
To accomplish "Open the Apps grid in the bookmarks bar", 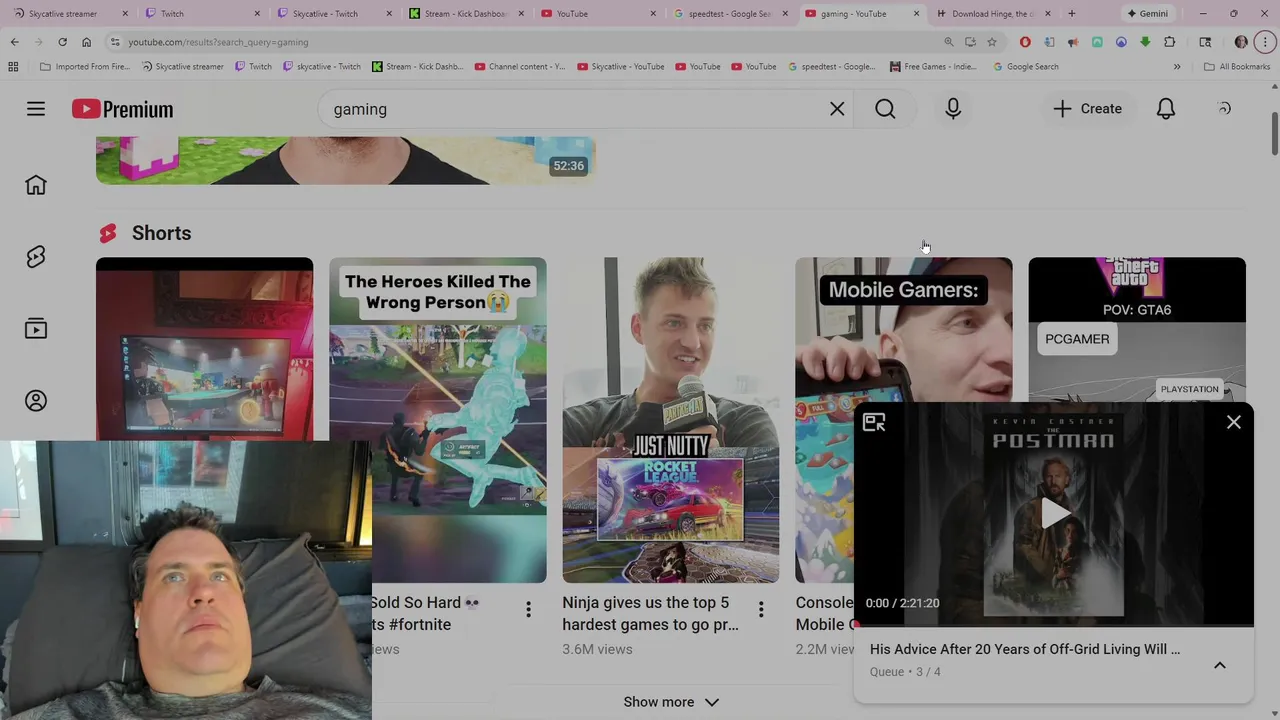I will (x=13, y=67).
